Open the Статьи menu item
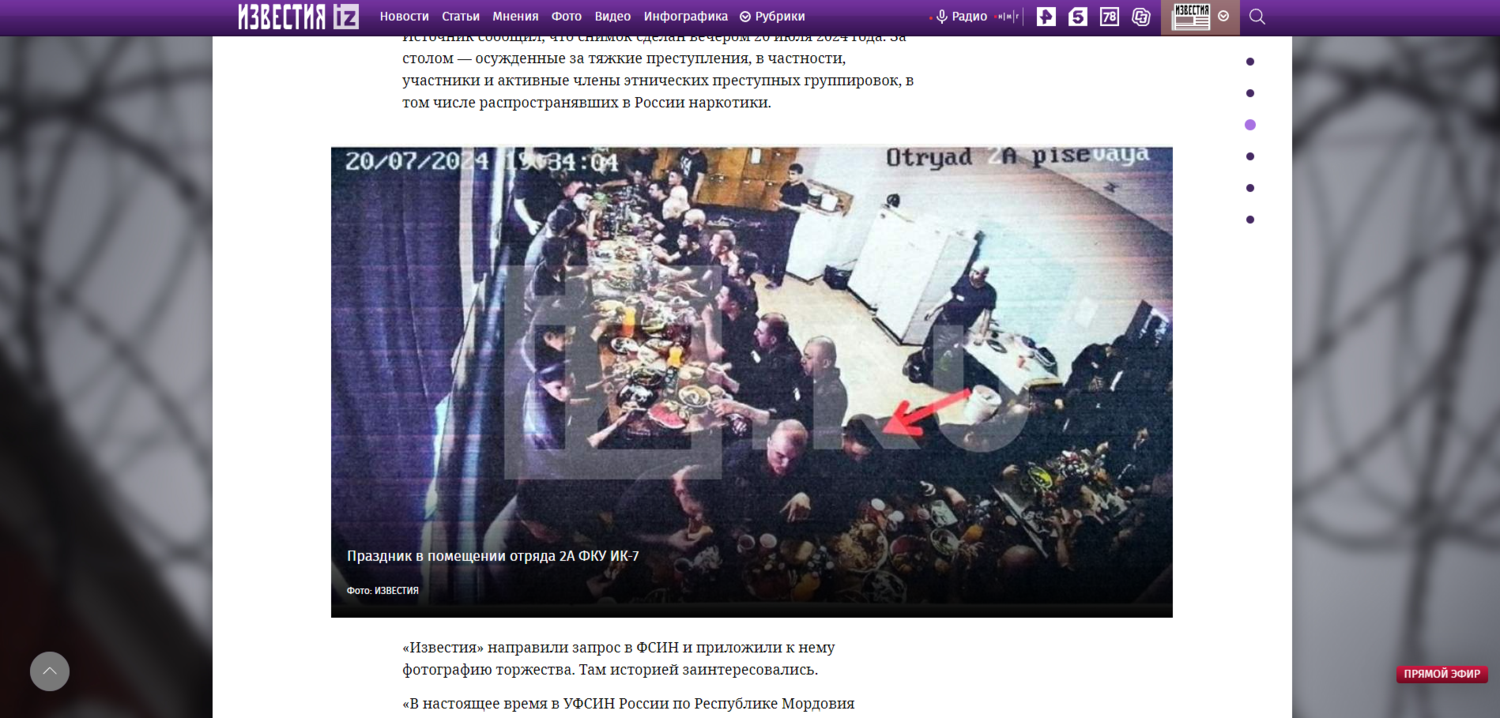The width and height of the screenshot is (1500, 718). (460, 17)
